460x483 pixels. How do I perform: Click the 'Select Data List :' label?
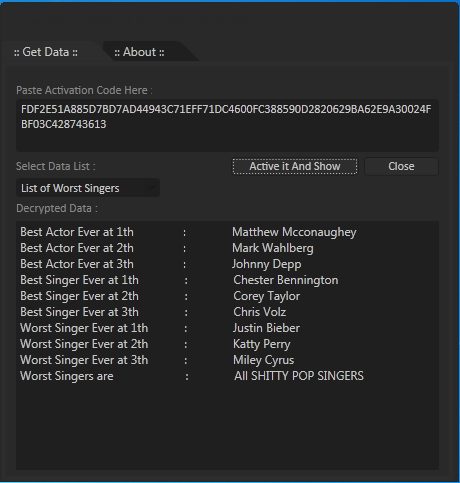[56, 166]
